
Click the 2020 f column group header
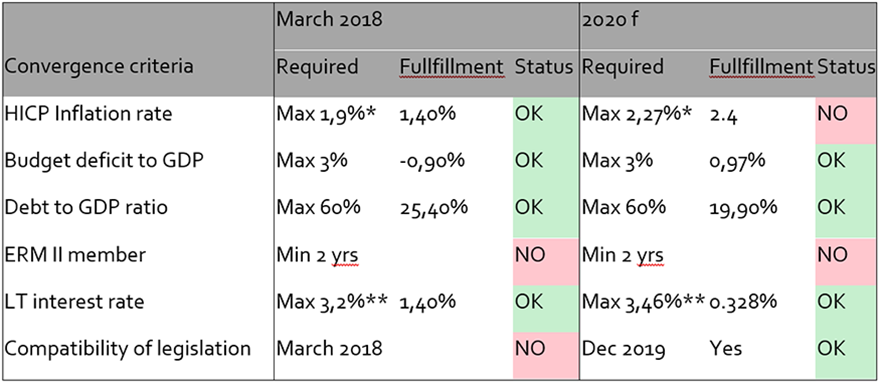click(611, 20)
